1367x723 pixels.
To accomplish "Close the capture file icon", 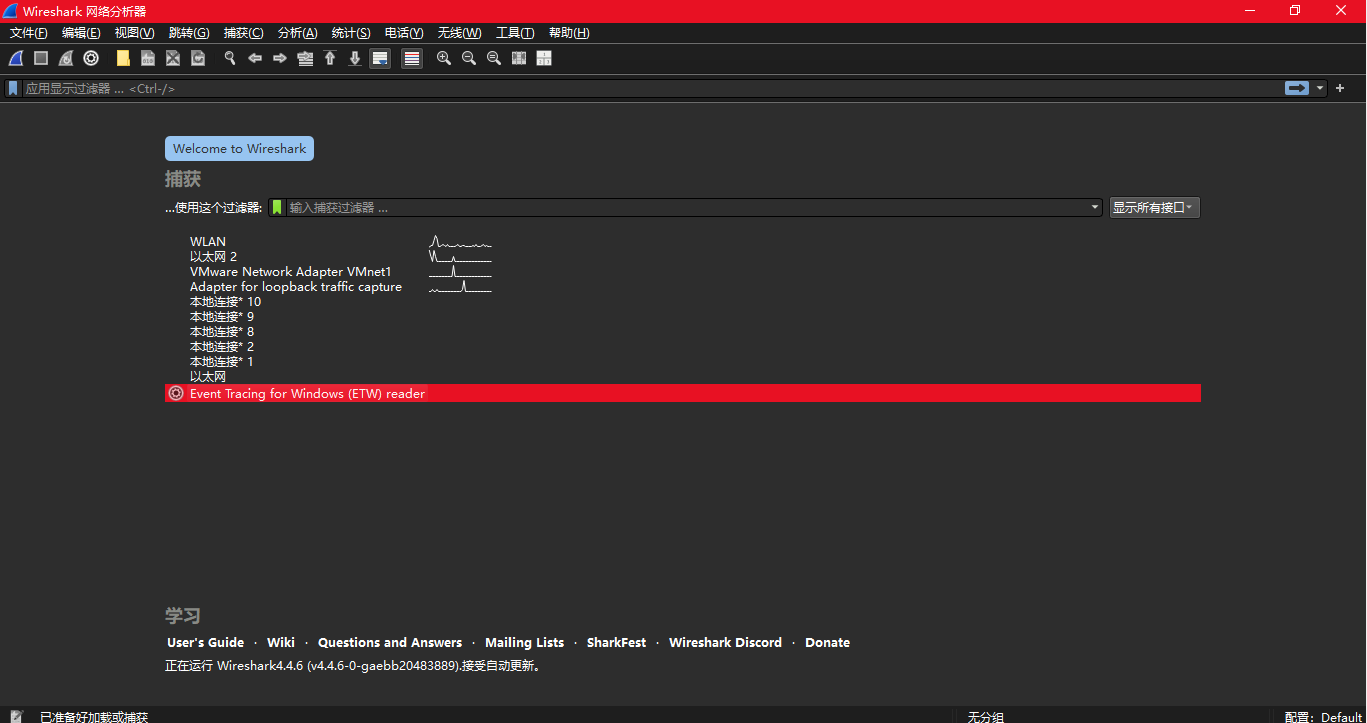I will coord(173,59).
